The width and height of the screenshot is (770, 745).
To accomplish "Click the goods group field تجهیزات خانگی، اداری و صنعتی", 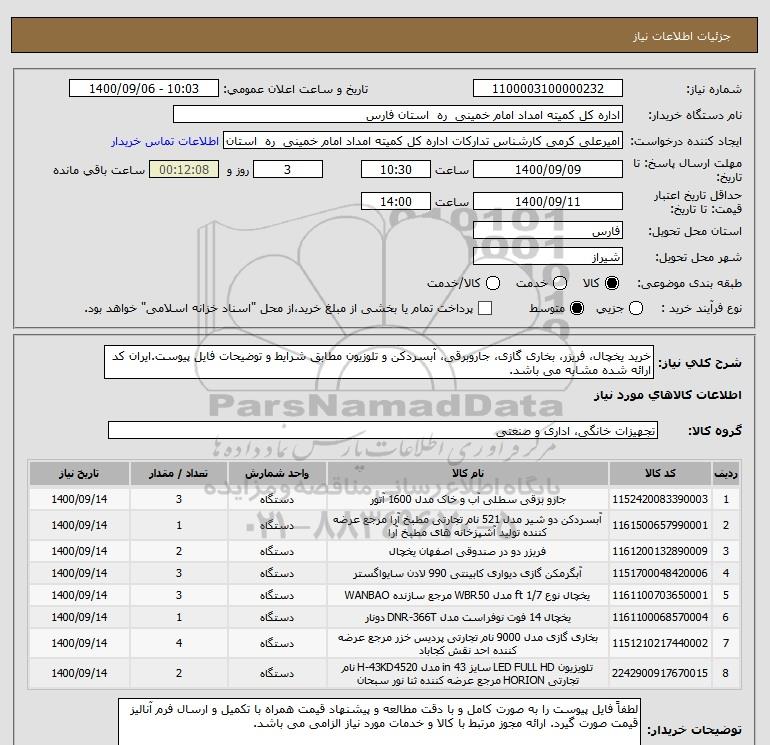I will 383,430.
